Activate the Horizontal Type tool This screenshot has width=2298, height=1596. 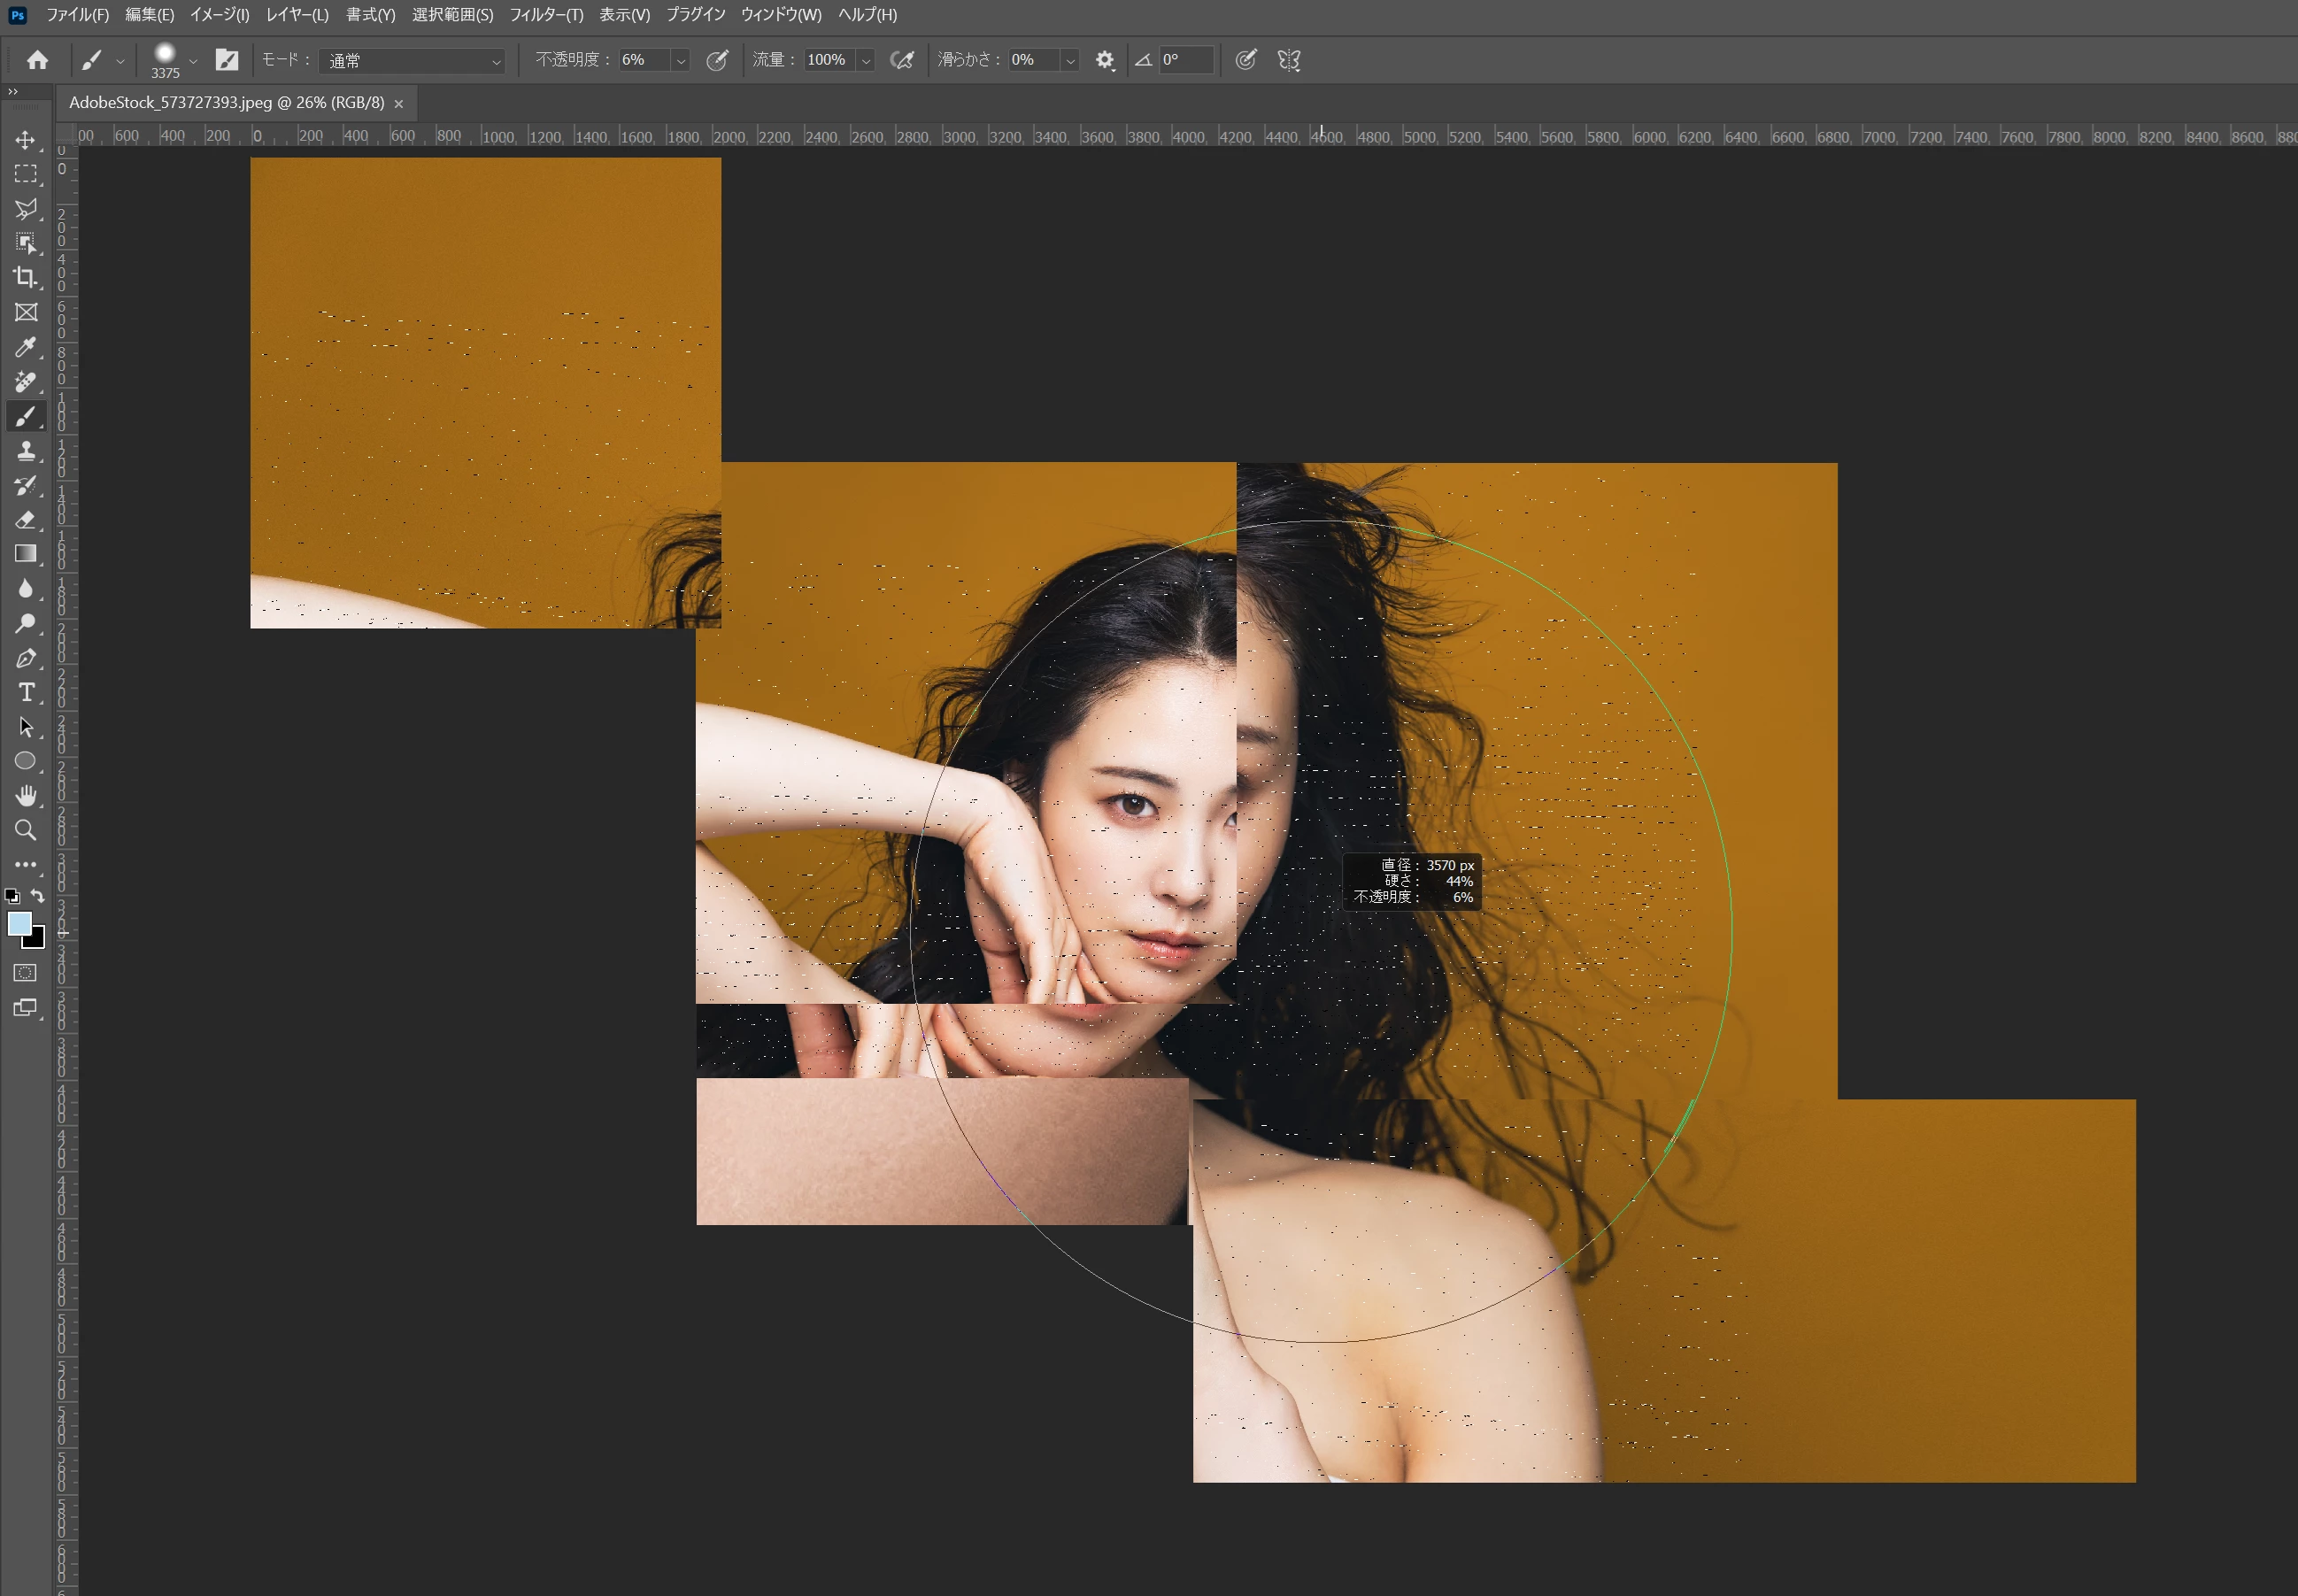(26, 692)
